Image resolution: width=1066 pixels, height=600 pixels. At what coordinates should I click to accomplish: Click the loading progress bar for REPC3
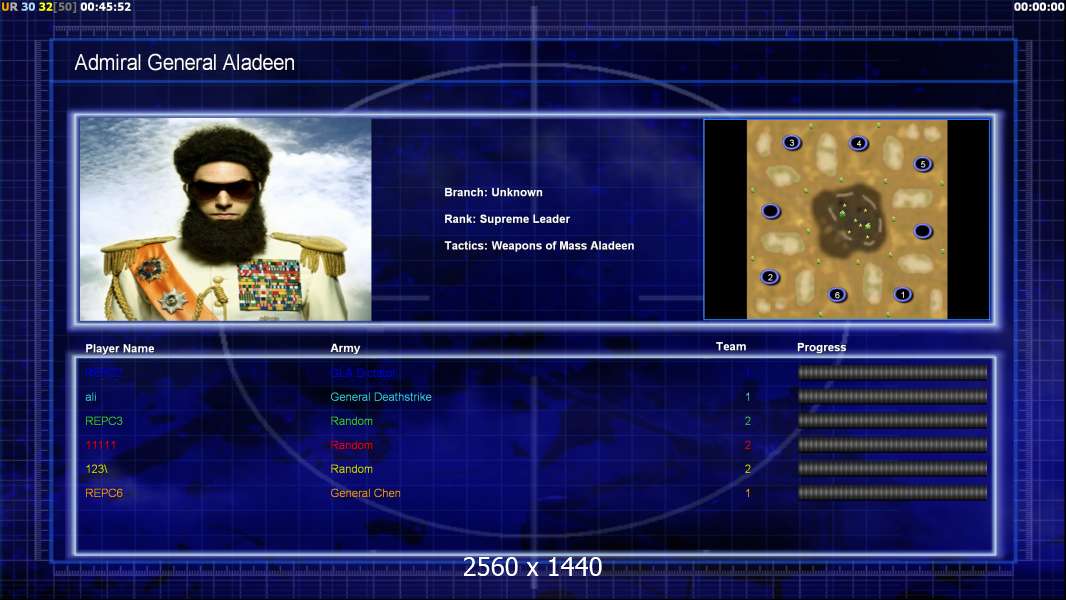[x=892, y=421]
